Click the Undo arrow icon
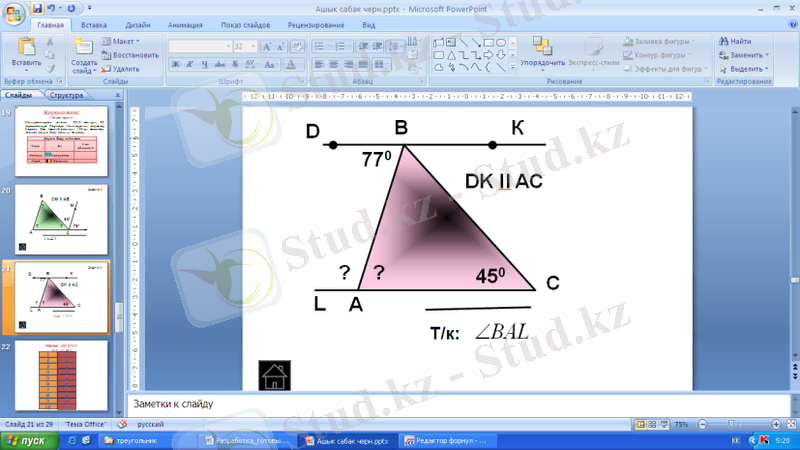Image resolution: width=800 pixels, height=450 pixels. (x=51, y=7)
